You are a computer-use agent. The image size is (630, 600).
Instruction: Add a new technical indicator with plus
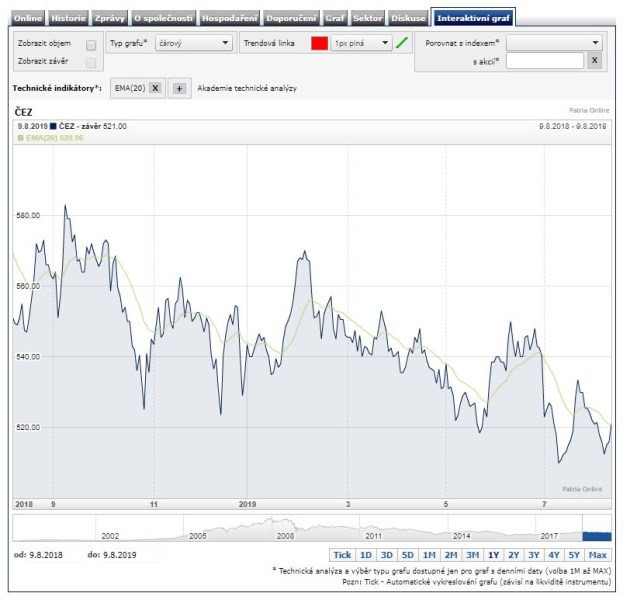[180, 88]
